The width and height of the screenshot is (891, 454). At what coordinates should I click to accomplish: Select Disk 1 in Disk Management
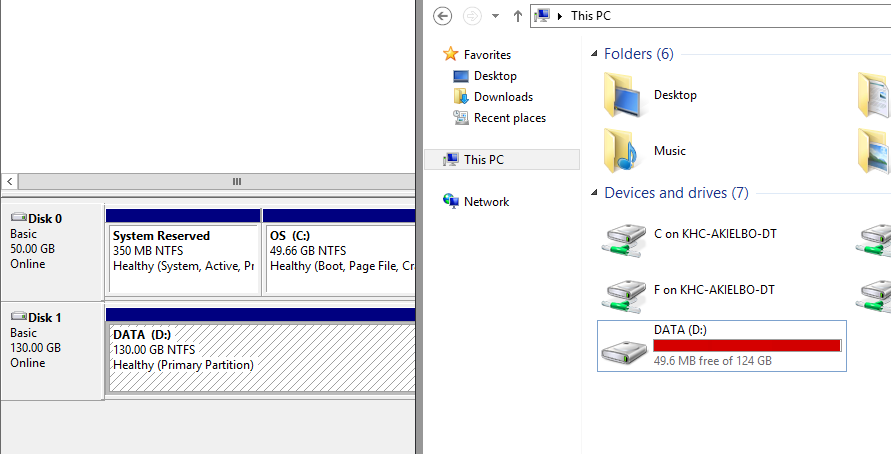[53, 351]
